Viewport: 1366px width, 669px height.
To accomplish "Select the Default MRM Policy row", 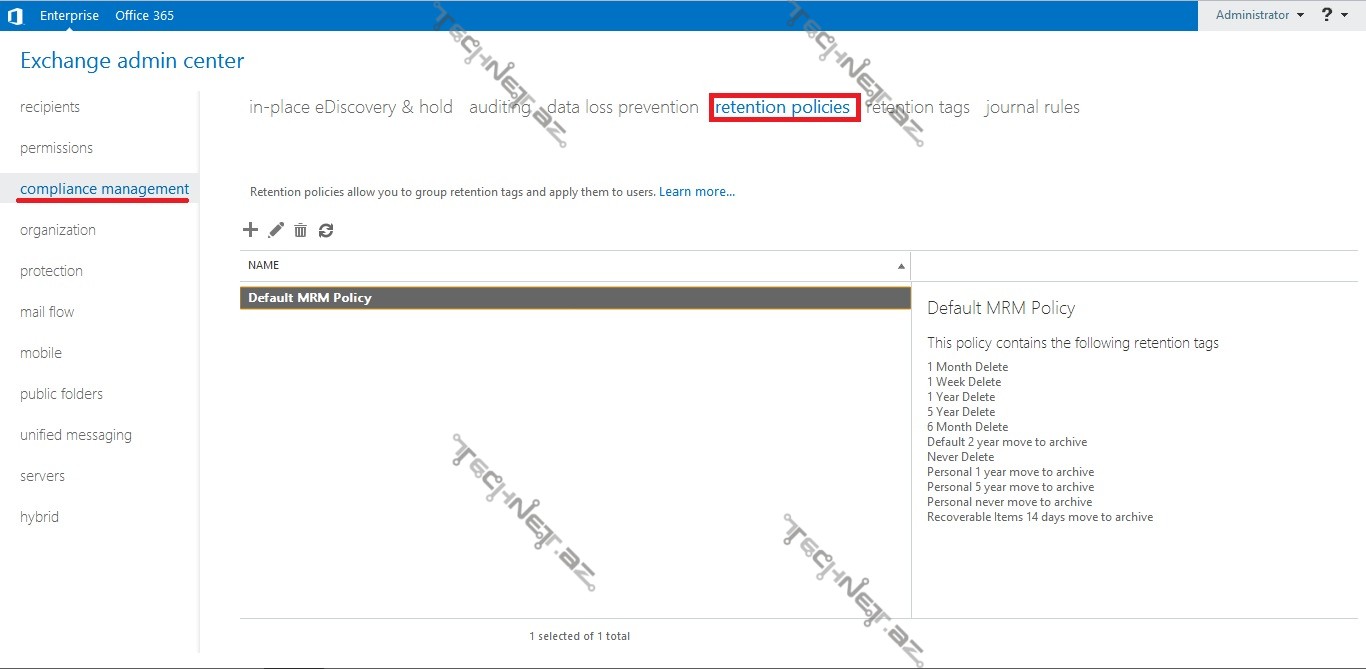I will 574,298.
